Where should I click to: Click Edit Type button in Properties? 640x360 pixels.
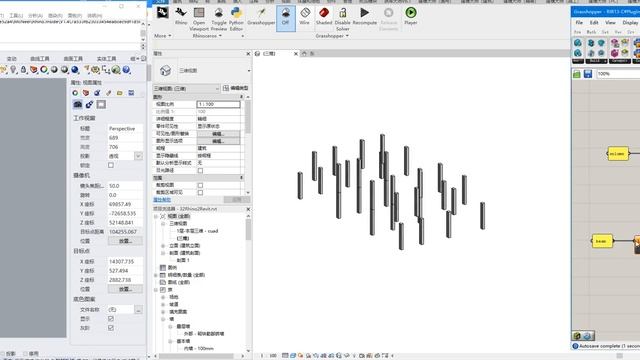click(x=236, y=88)
